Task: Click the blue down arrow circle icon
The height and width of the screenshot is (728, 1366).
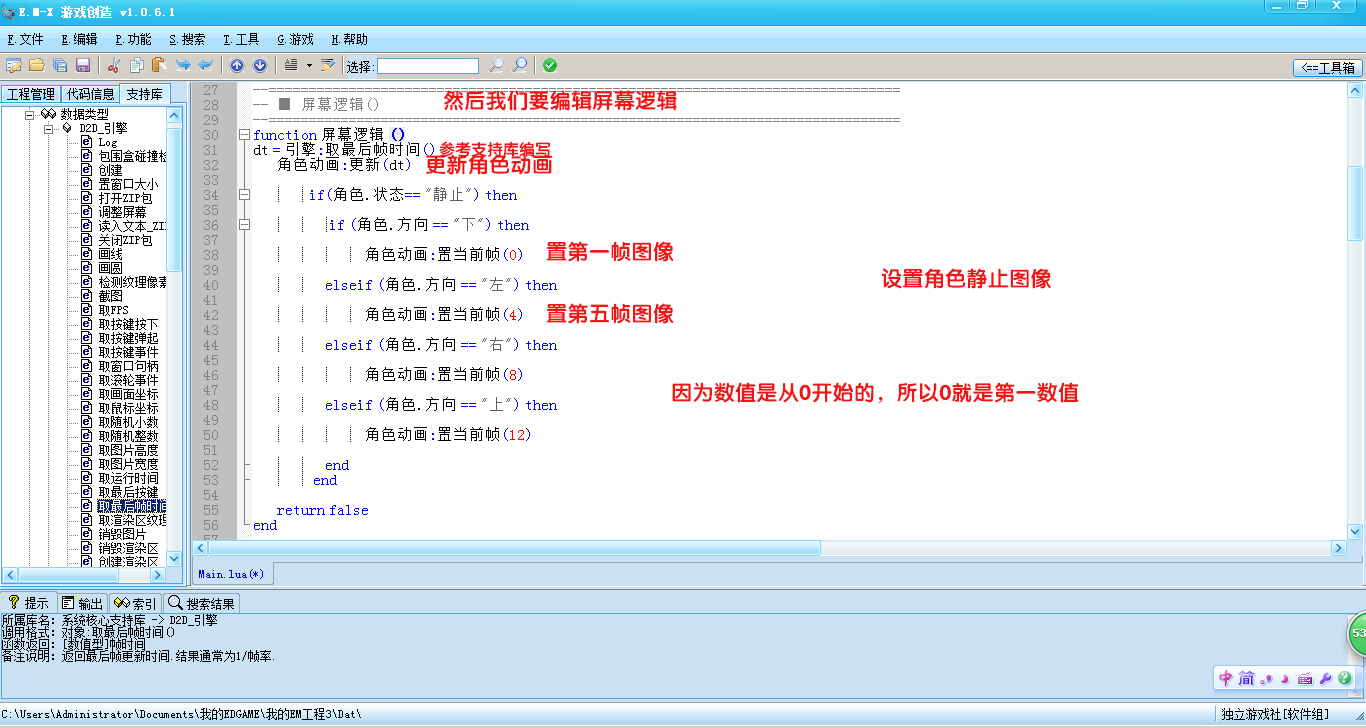Action: tap(260, 66)
